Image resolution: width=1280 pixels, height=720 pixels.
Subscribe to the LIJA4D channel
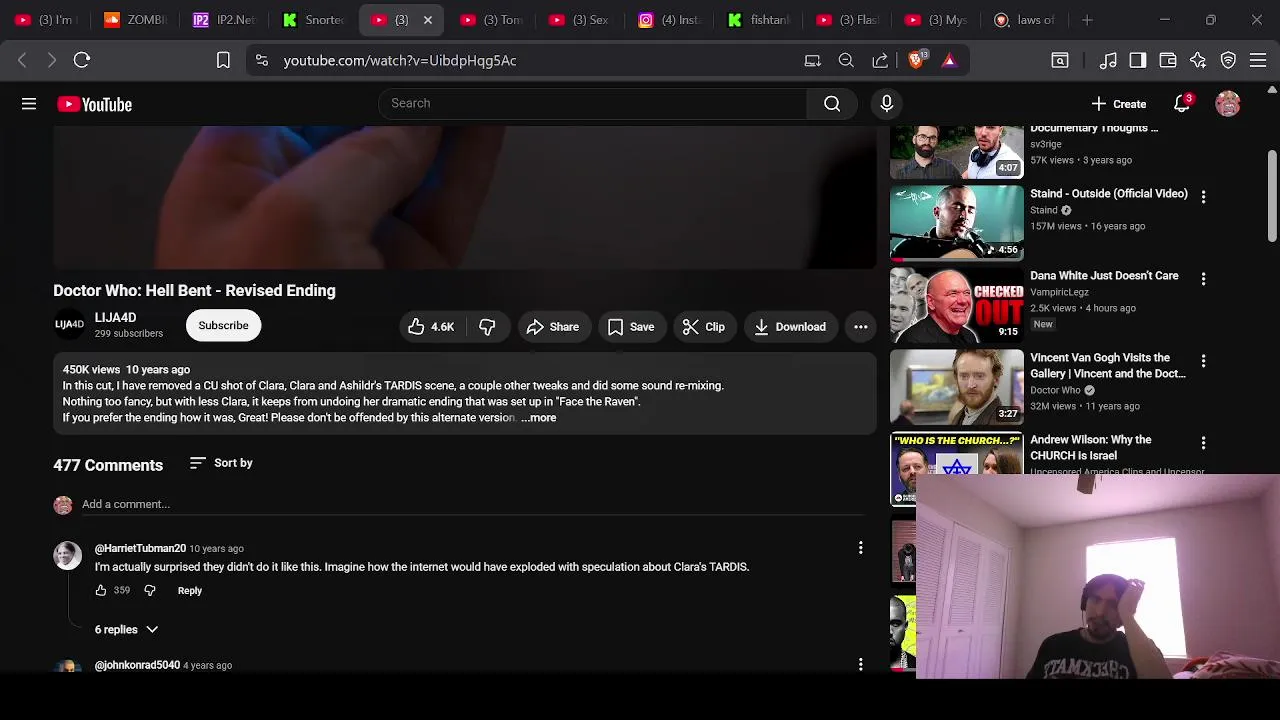point(223,325)
